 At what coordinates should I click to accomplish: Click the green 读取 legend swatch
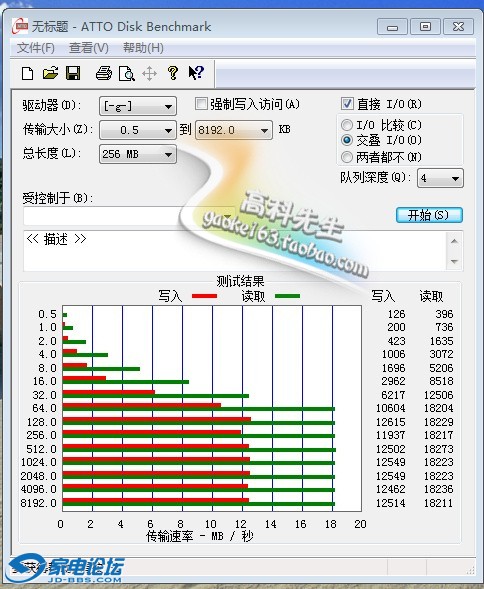pyautogui.click(x=287, y=296)
